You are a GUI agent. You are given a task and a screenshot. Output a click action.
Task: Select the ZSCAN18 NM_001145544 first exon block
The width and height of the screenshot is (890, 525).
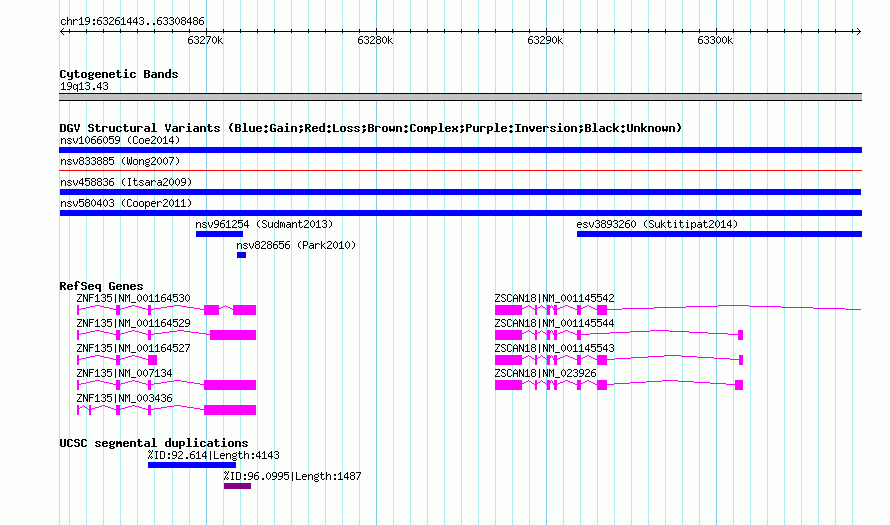pyautogui.click(x=508, y=335)
